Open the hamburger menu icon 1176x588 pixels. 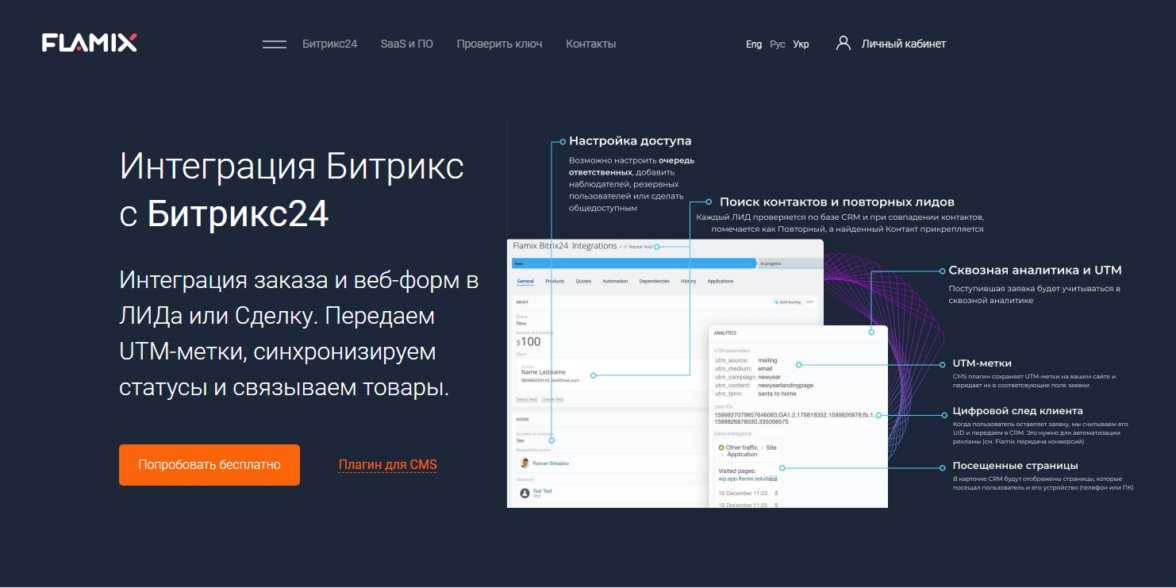274,44
